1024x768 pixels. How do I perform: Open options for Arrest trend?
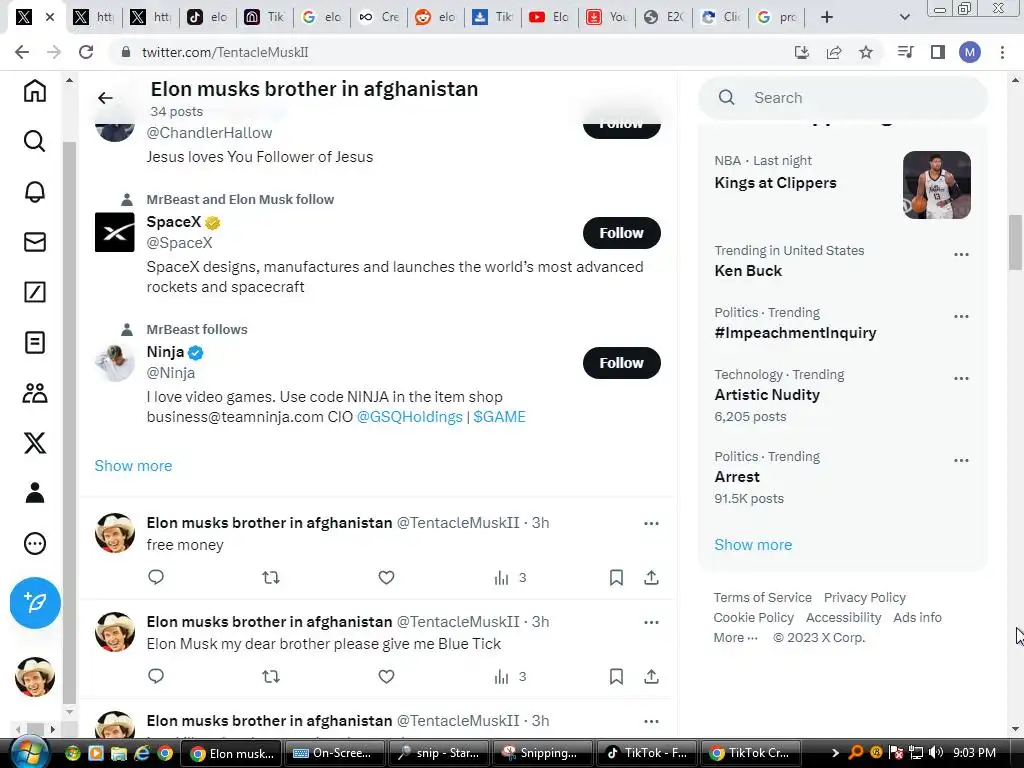tap(961, 460)
